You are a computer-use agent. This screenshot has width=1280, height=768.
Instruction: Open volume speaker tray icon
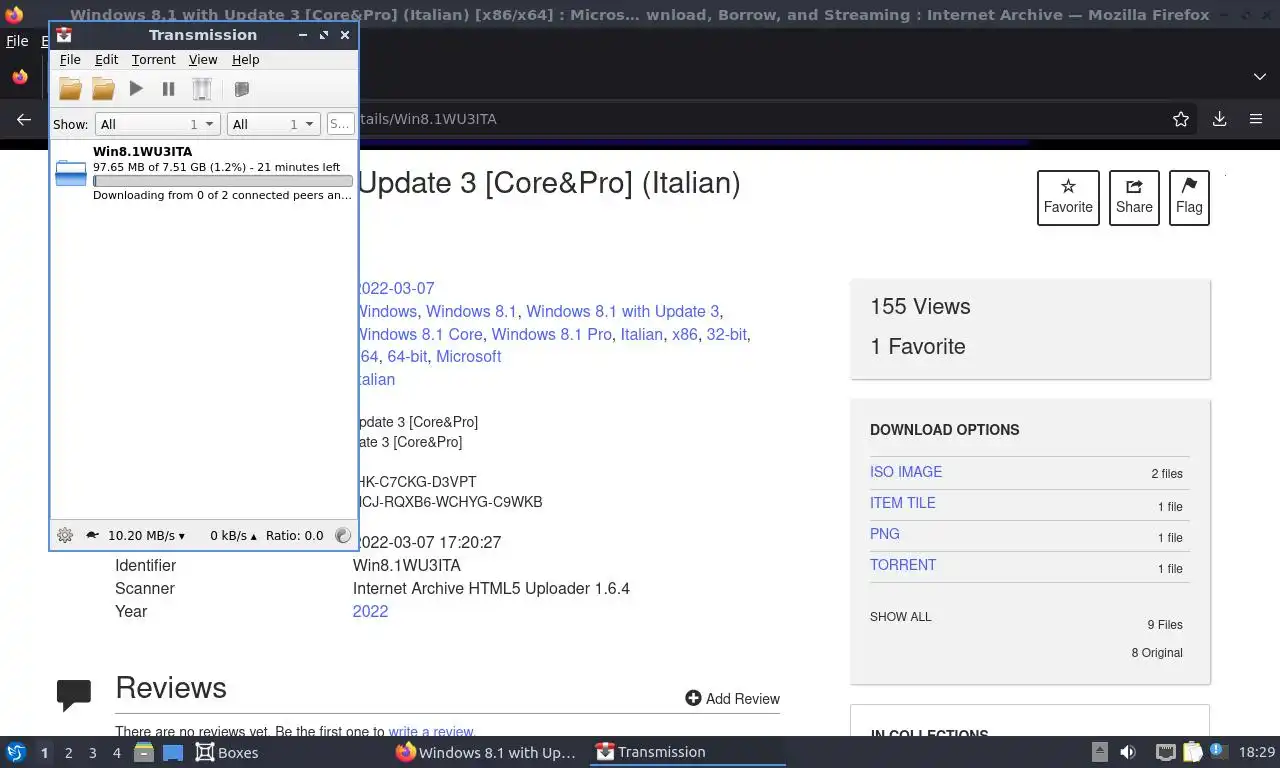pyautogui.click(x=1128, y=752)
